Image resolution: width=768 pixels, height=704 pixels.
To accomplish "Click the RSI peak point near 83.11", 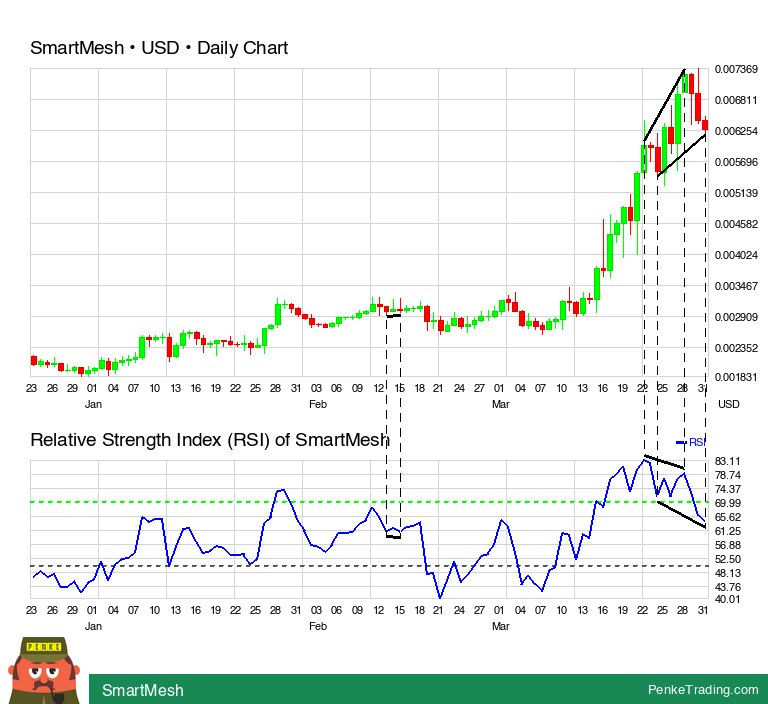I will (x=646, y=460).
